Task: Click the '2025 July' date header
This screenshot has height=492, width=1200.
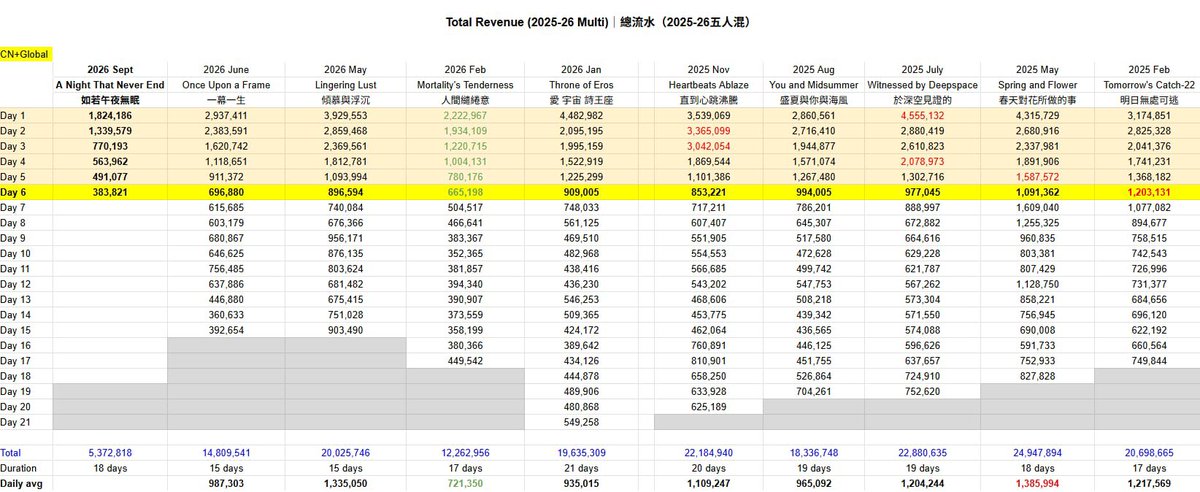Action: (x=921, y=69)
